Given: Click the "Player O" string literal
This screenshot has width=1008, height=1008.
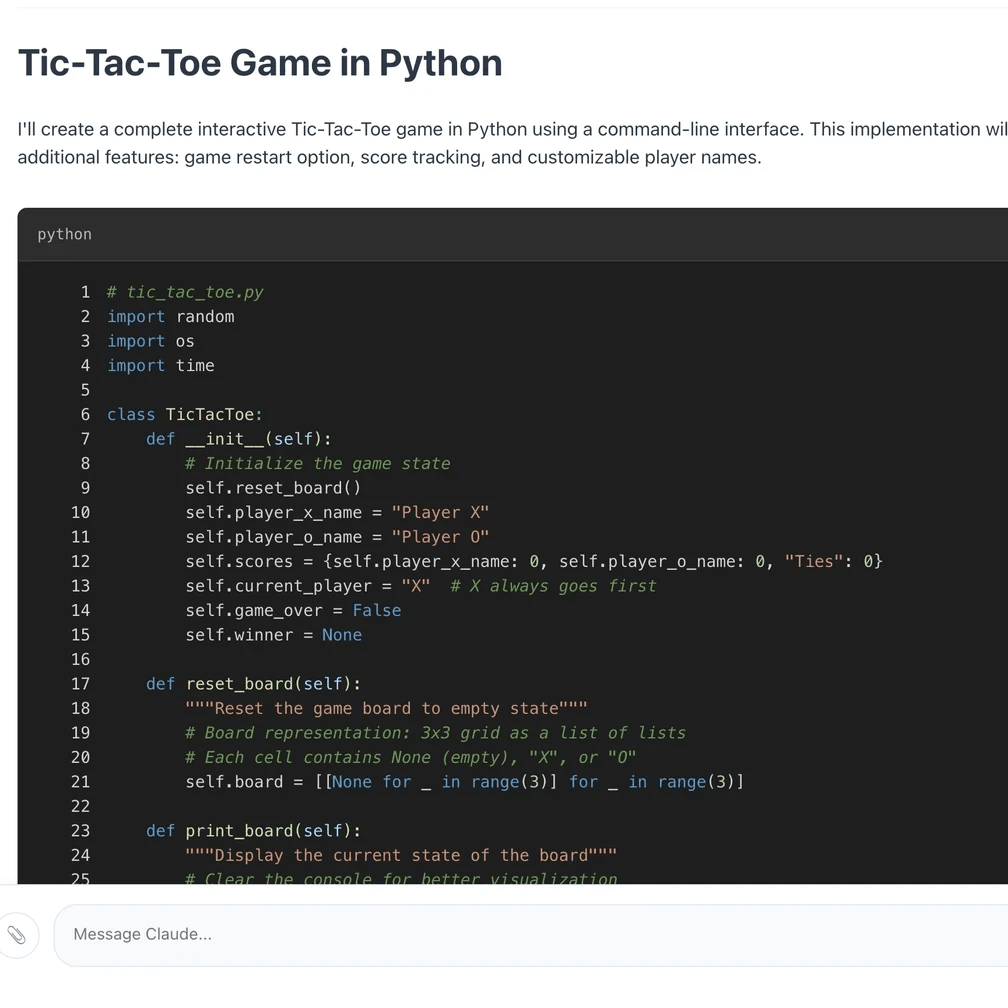Looking at the screenshot, I should tap(440, 537).
